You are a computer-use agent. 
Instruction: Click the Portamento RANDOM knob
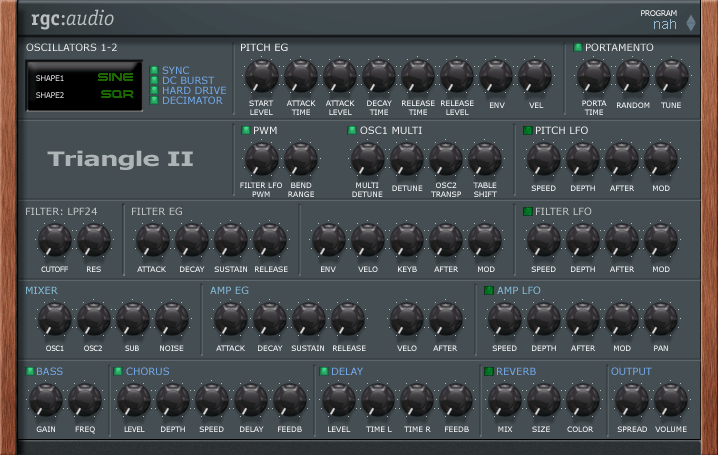(x=632, y=76)
